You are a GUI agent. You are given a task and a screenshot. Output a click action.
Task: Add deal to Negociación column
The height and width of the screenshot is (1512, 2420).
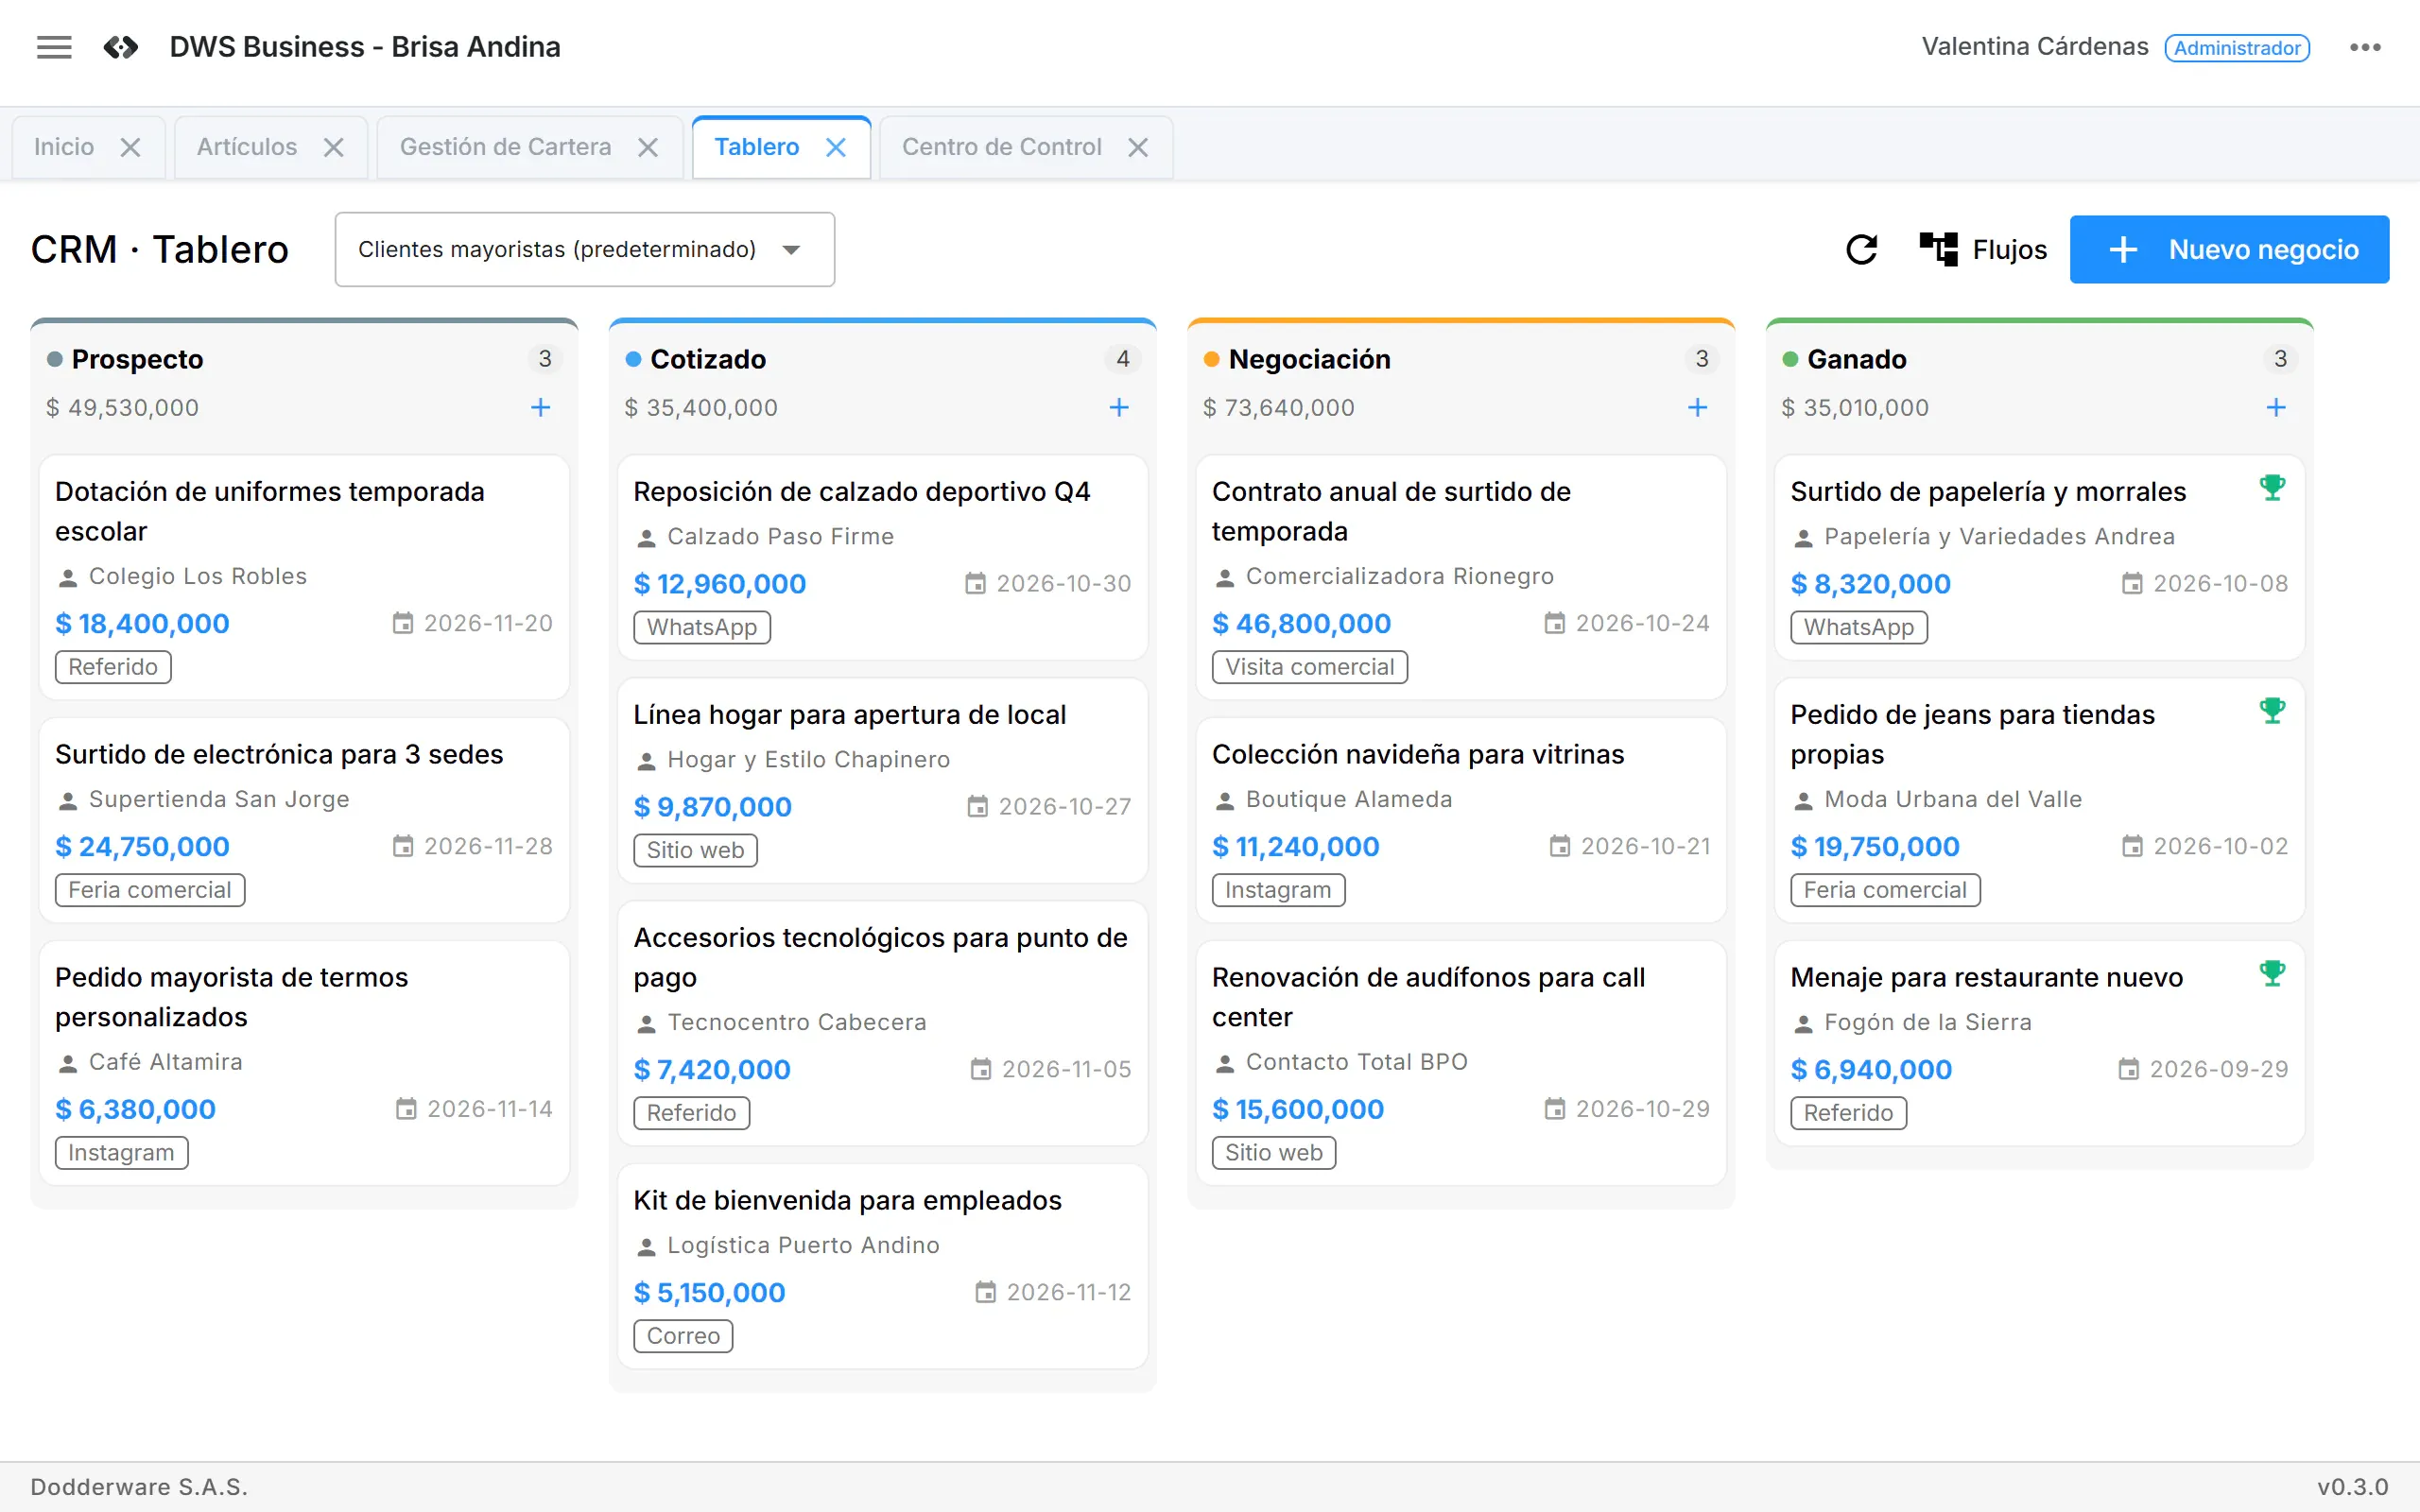click(x=1697, y=407)
